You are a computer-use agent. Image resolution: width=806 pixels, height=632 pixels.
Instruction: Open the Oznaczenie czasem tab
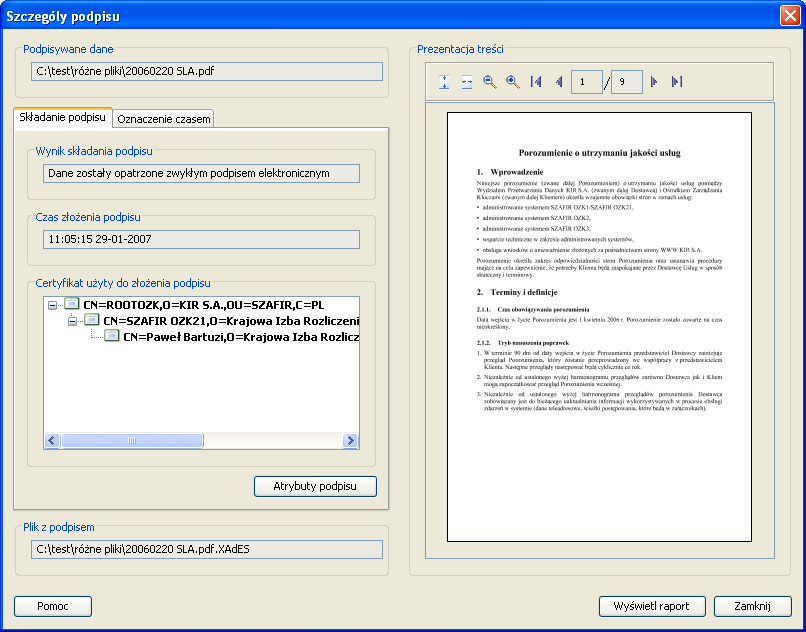[163, 119]
